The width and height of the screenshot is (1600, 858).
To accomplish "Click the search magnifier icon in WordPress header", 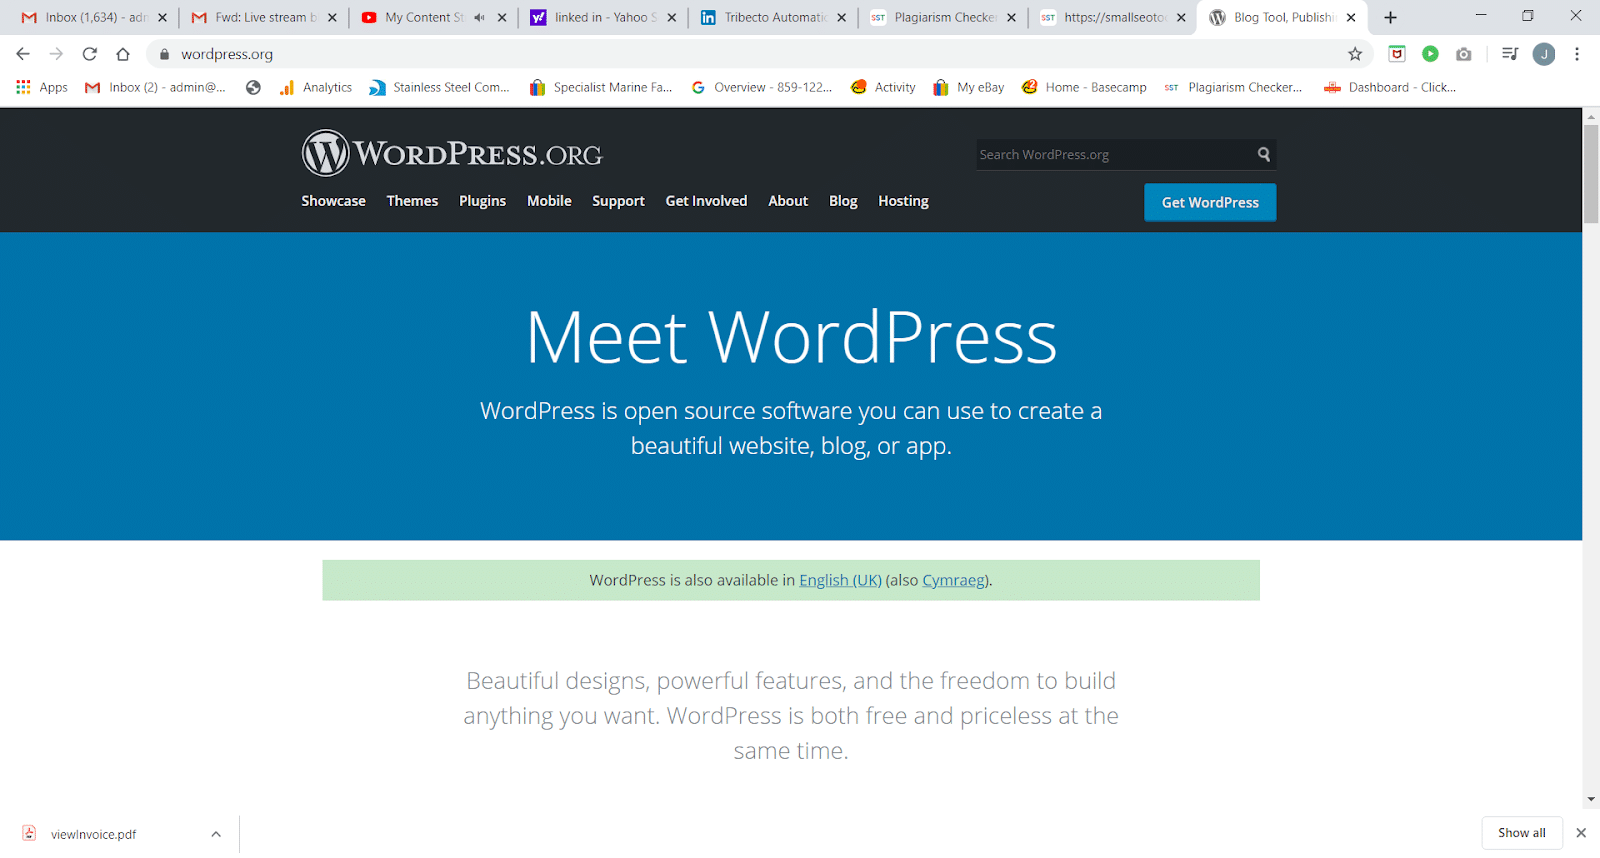I will click(x=1264, y=154).
